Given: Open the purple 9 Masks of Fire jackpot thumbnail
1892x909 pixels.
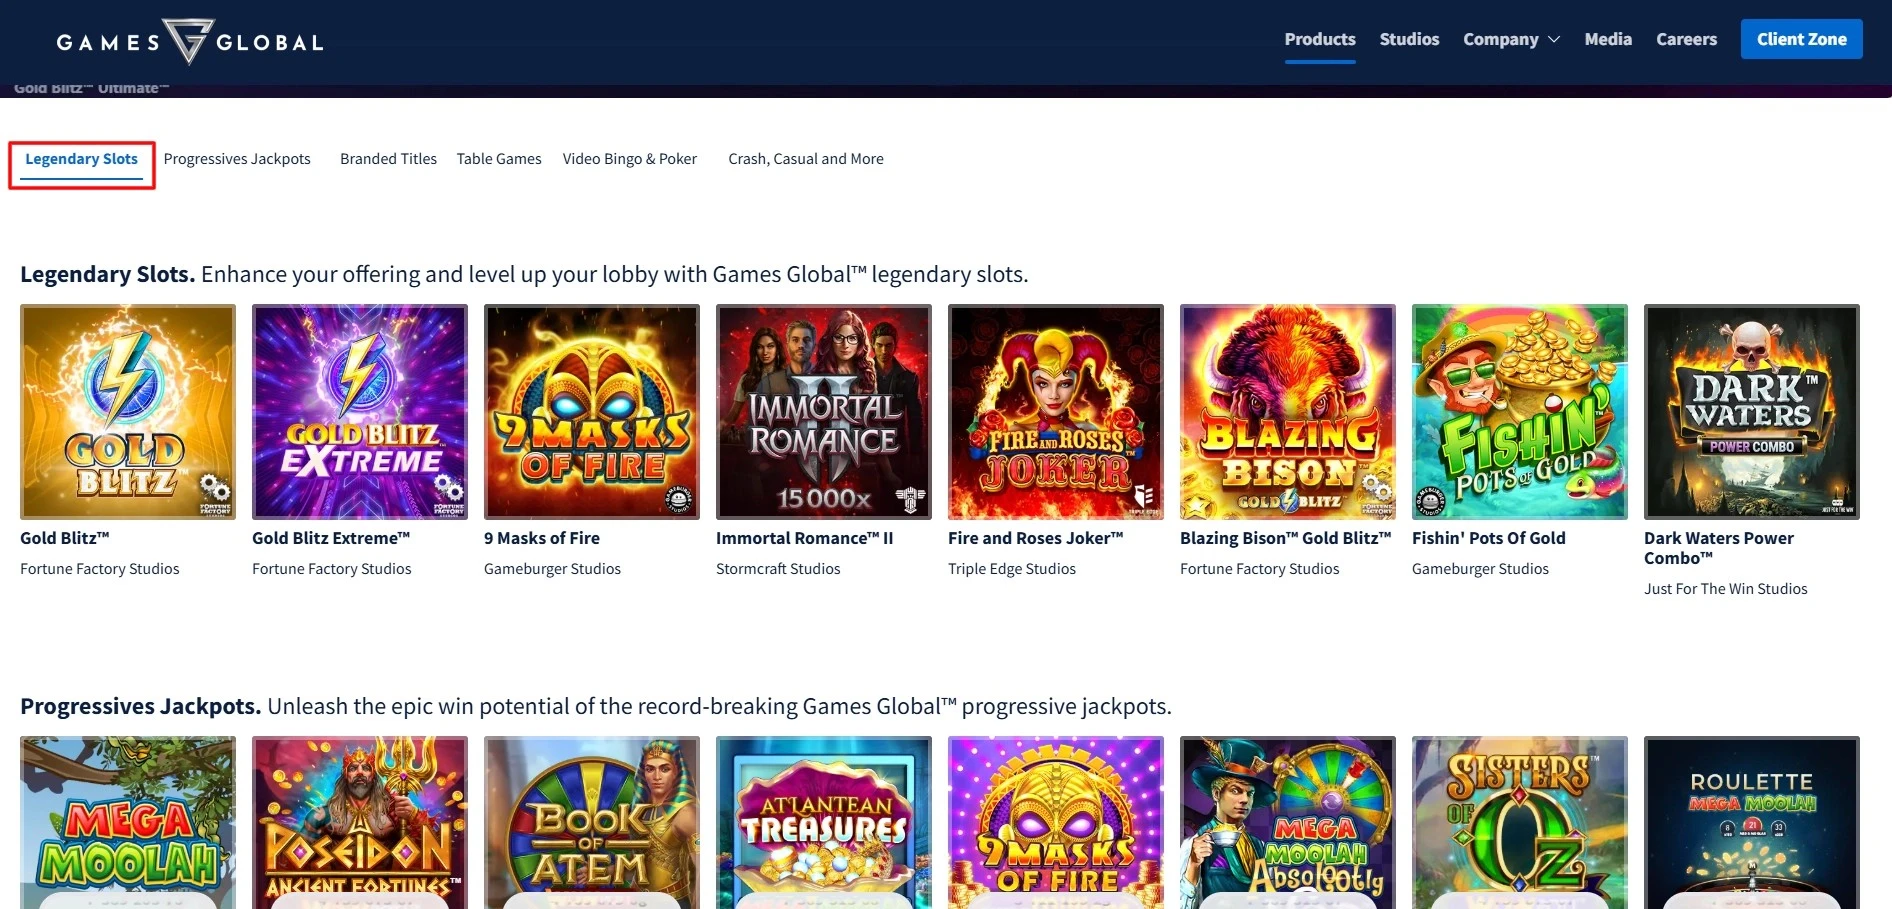Looking at the screenshot, I should tap(1056, 823).
